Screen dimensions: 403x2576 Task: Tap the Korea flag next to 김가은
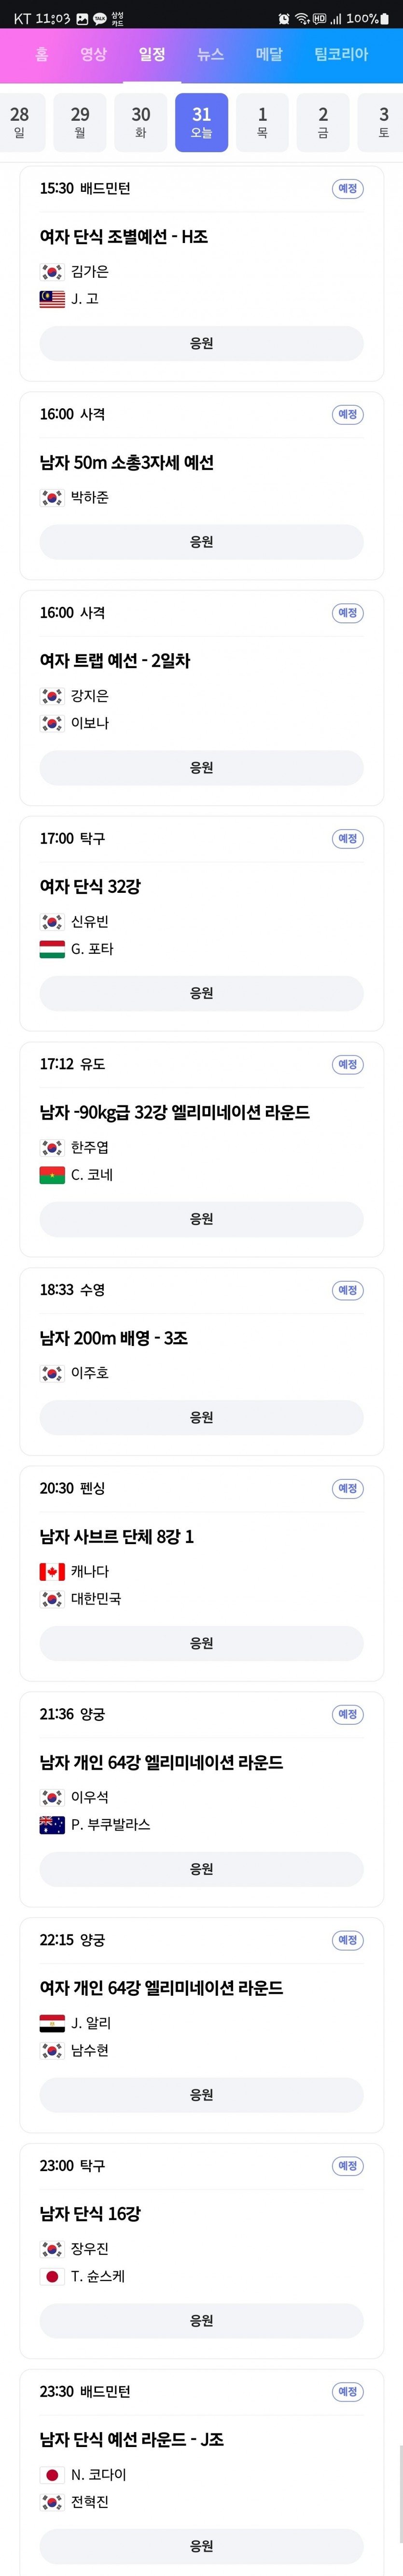pyautogui.click(x=52, y=272)
